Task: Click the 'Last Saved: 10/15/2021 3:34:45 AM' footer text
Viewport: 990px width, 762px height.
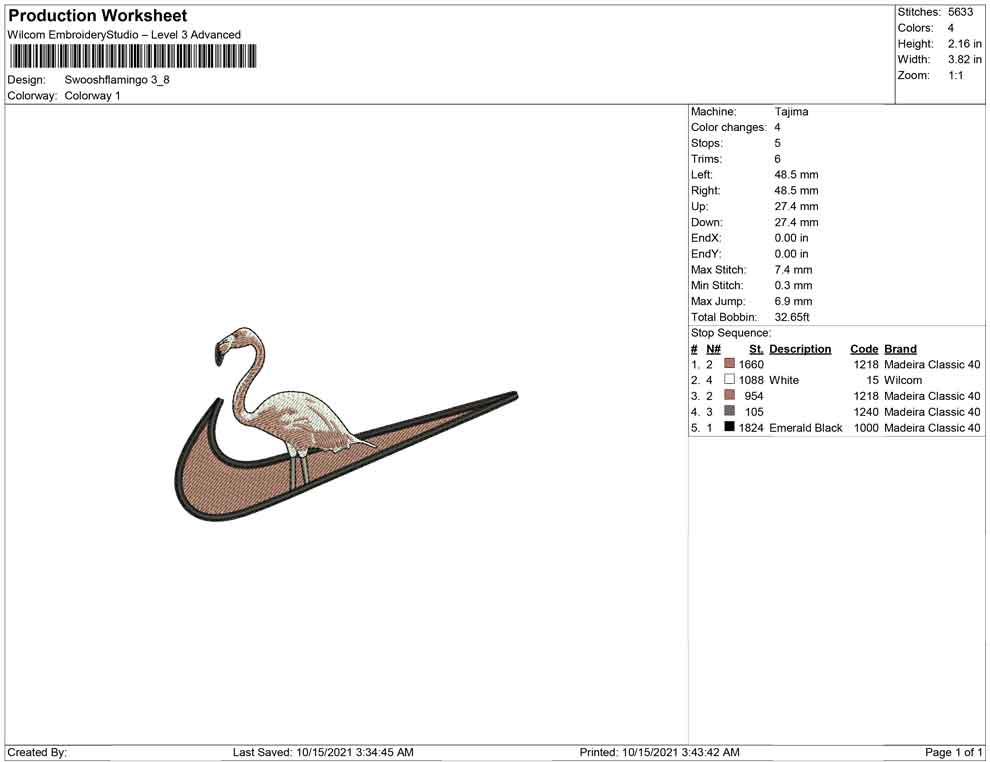Action: (x=323, y=752)
